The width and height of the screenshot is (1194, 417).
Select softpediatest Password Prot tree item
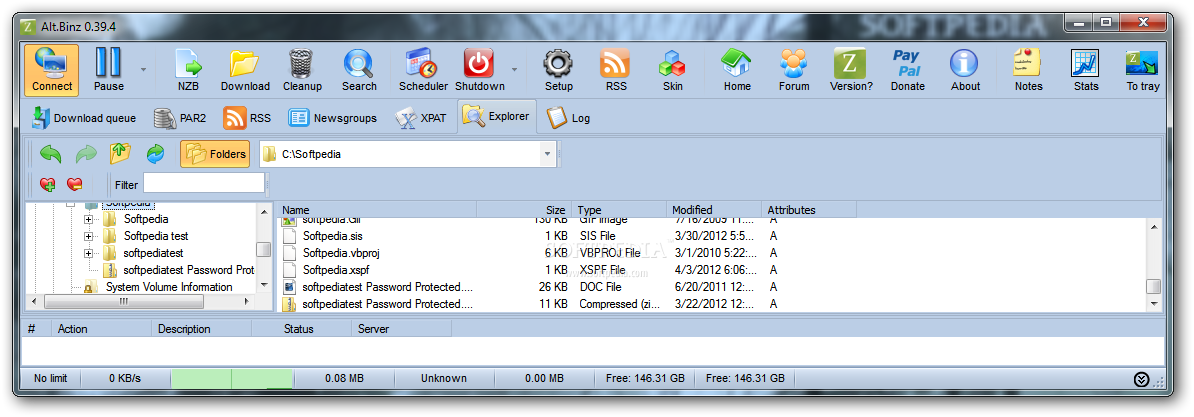click(x=188, y=270)
